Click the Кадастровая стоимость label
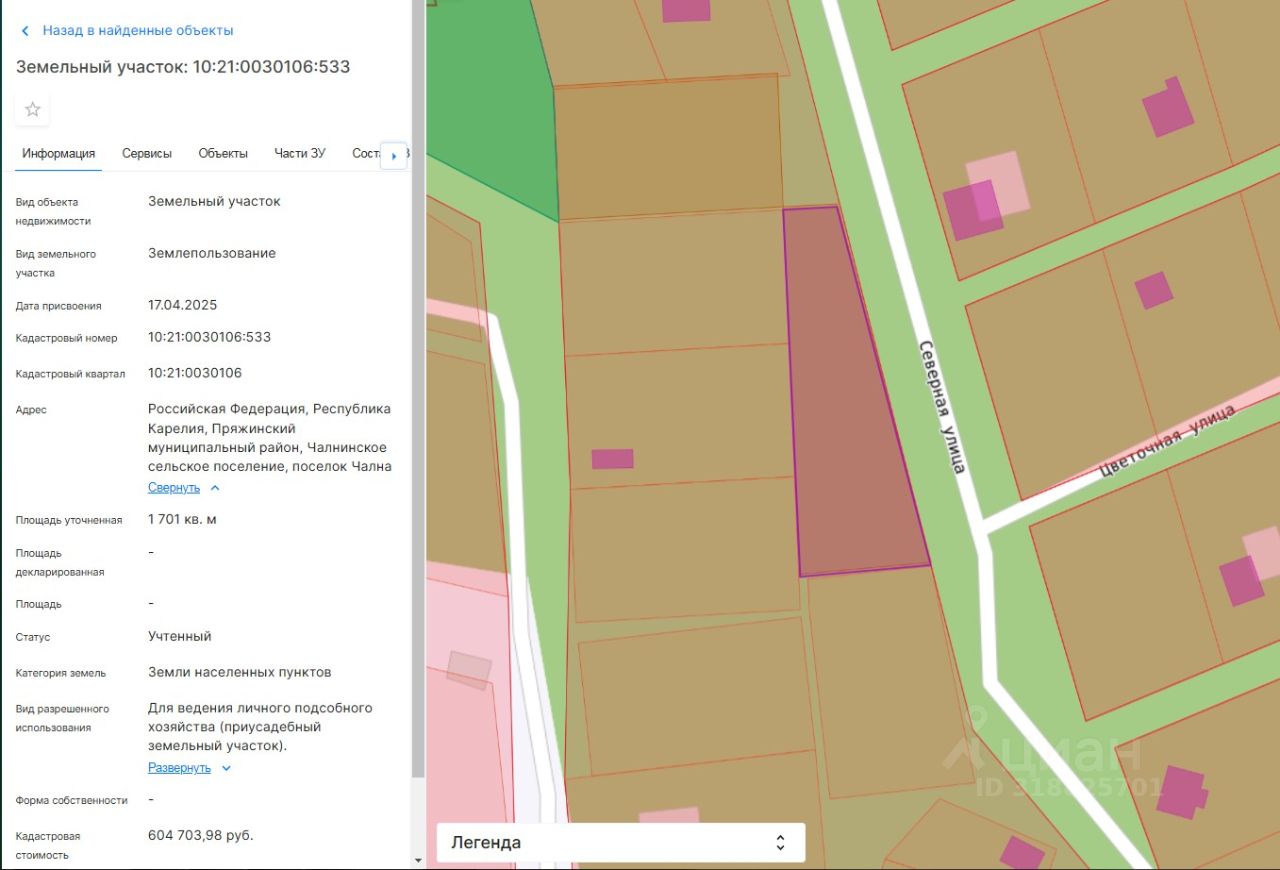 tap(48, 845)
